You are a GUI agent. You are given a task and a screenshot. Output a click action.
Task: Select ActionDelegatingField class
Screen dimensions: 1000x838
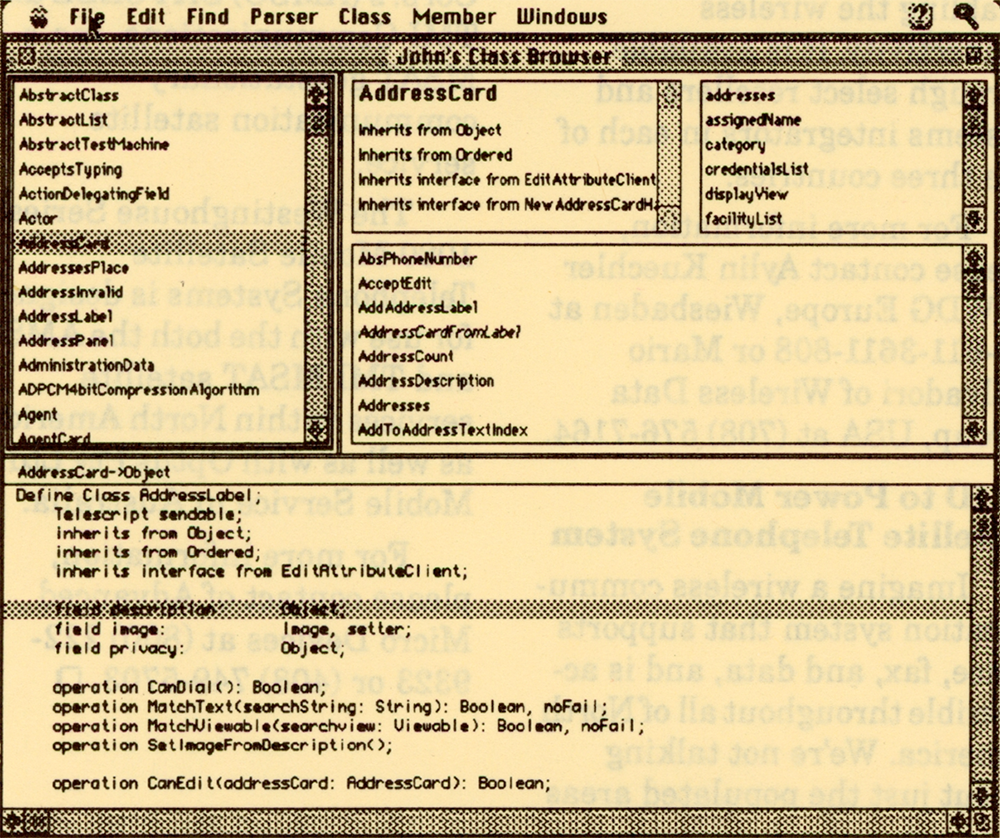pos(94,194)
